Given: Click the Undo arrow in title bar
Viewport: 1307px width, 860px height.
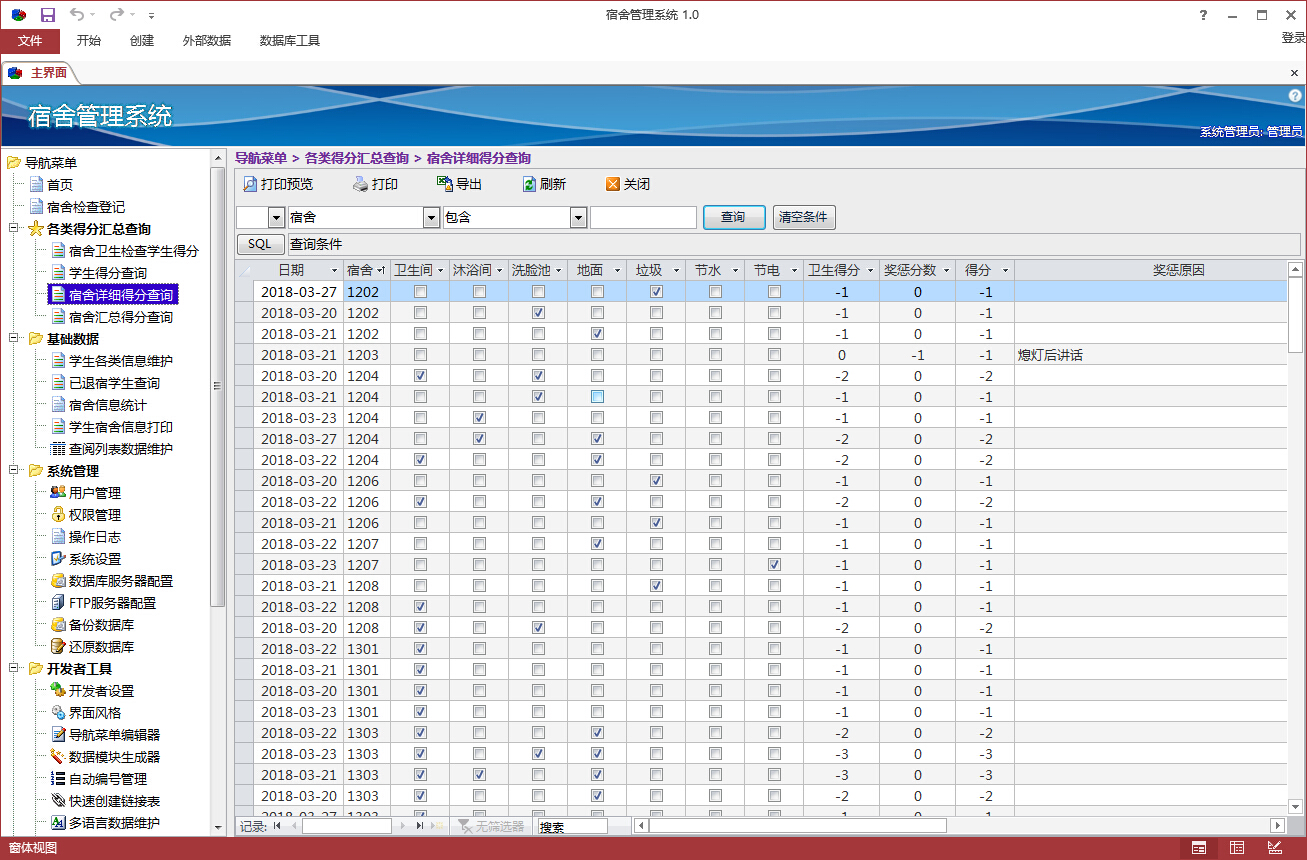Looking at the screenshot, I should point(78,15).
